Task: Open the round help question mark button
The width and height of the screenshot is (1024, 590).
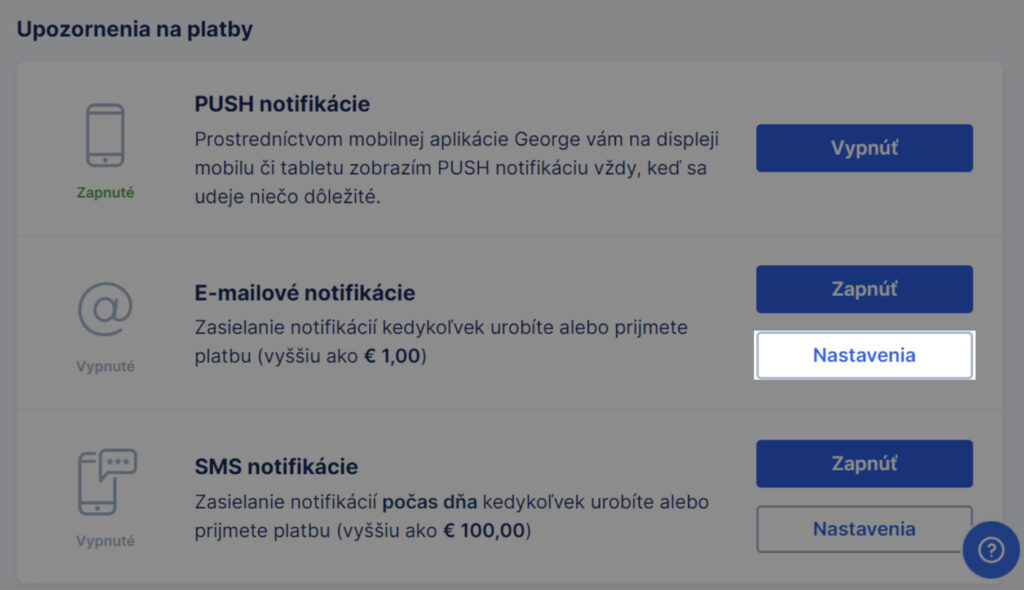Action: (x=991, y=549)
